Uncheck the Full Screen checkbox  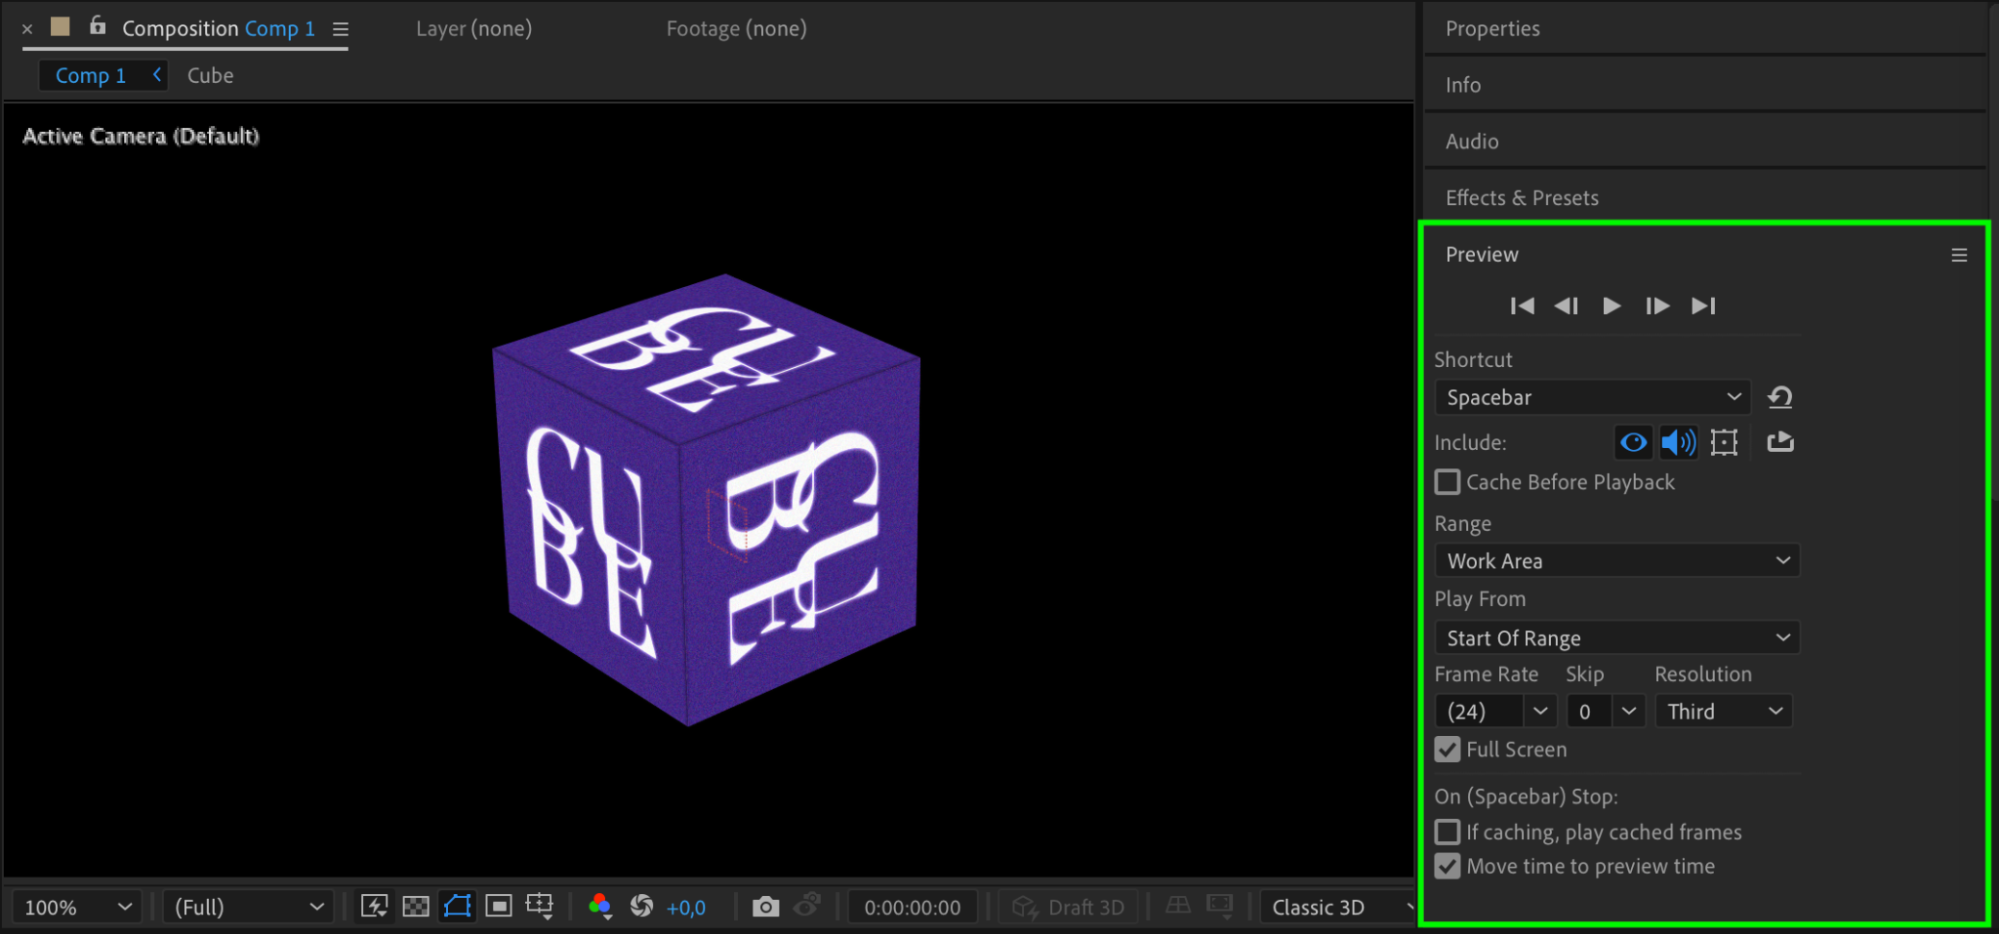[x=1447, y=749]
